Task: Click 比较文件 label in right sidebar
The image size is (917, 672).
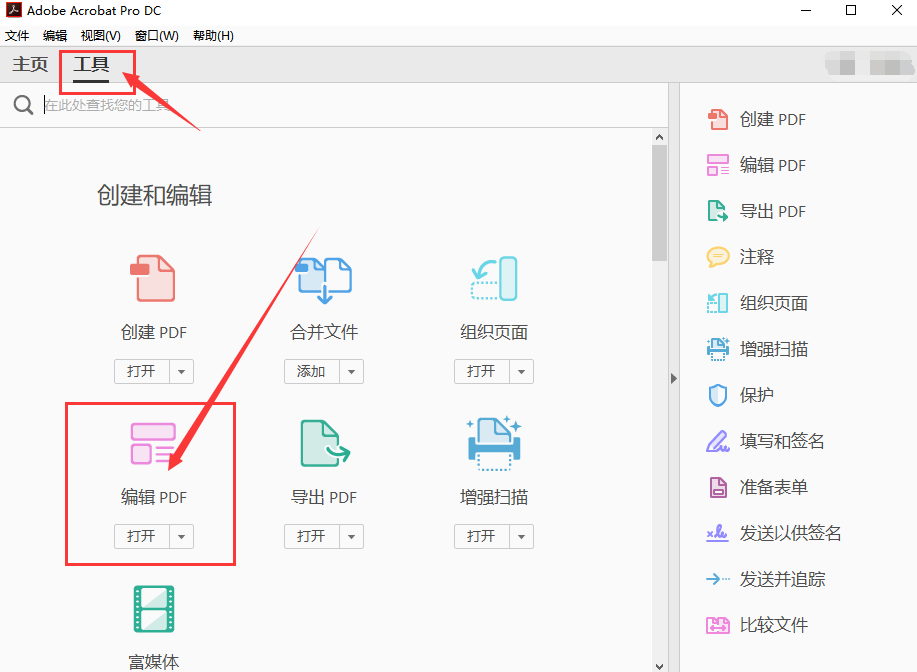Action: 774,625
